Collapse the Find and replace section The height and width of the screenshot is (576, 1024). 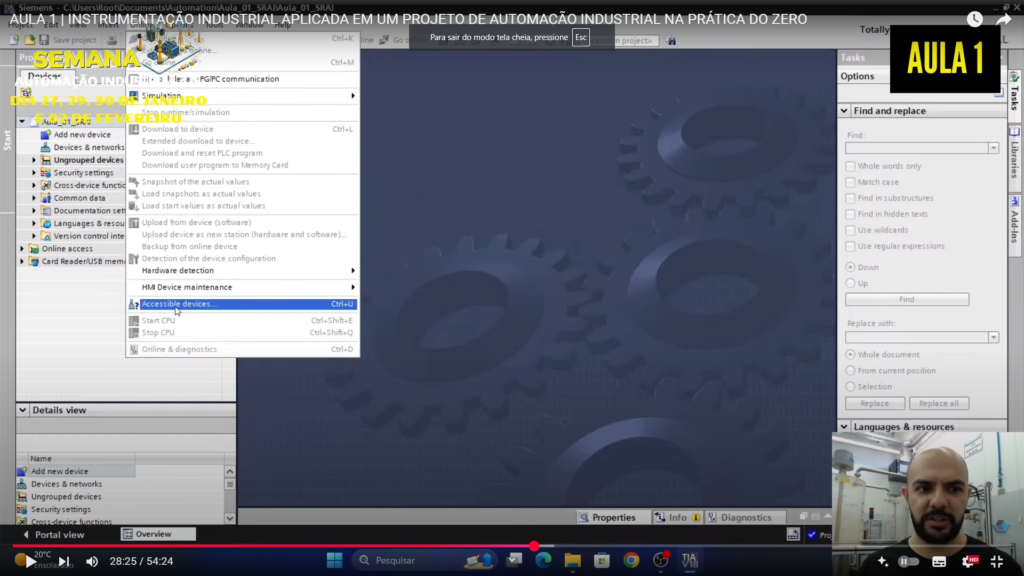844,111
